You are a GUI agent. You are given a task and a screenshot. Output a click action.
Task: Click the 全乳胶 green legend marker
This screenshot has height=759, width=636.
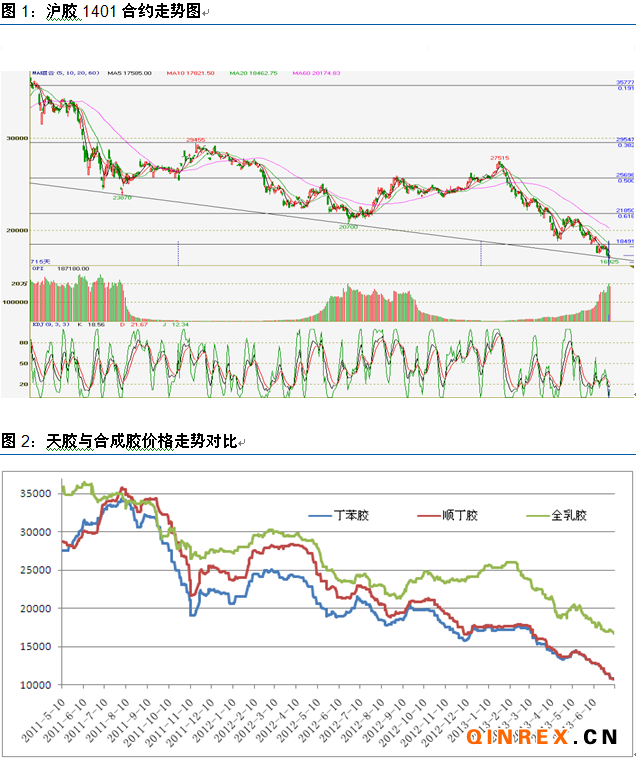coord(540,517)
